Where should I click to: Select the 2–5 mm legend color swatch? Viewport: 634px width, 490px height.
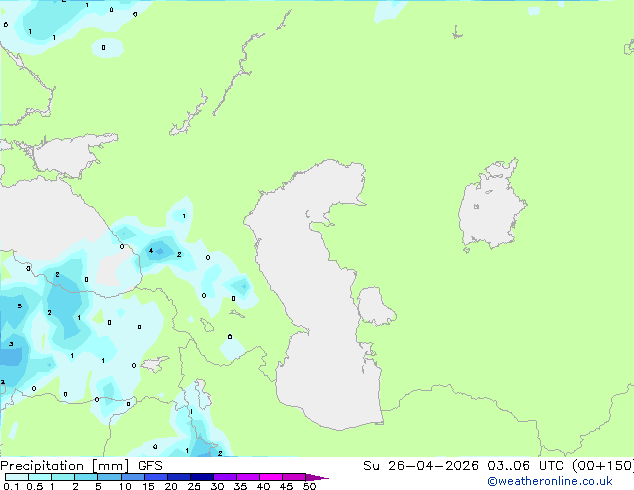[x=86, y=477]
